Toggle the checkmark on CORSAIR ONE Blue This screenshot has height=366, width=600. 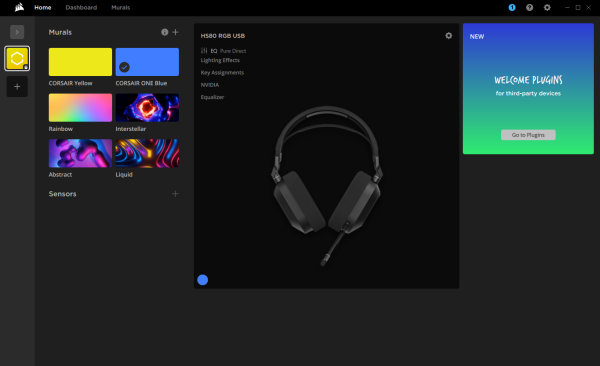click(x=124, y=67)
